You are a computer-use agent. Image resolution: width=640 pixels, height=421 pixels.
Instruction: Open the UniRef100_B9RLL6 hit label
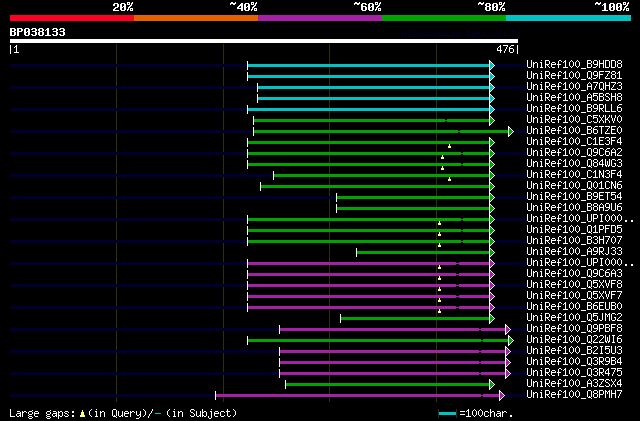click(574, 108)
